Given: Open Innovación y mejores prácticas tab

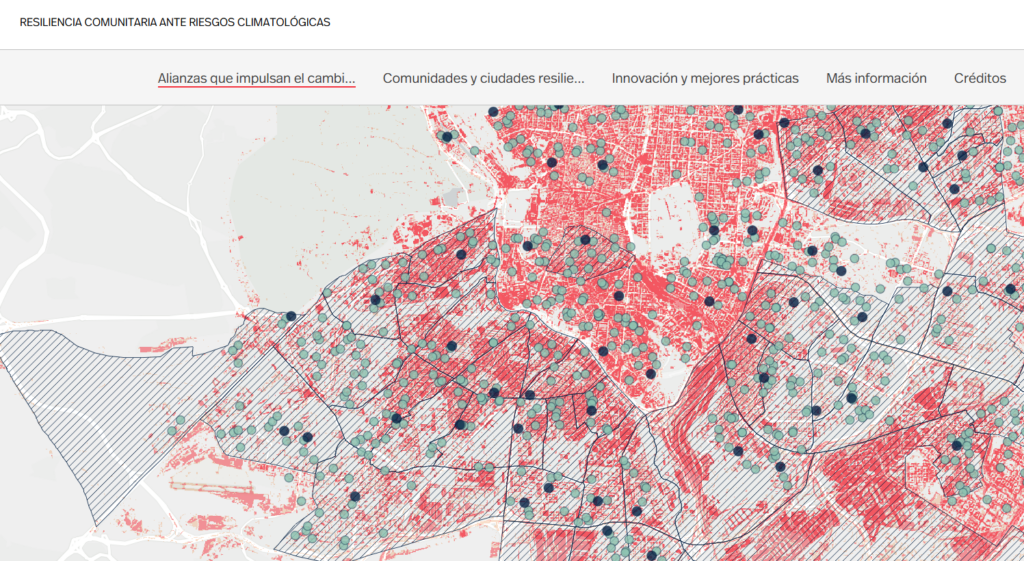Looking at the screenshot, I should click(x=705, y=78).
